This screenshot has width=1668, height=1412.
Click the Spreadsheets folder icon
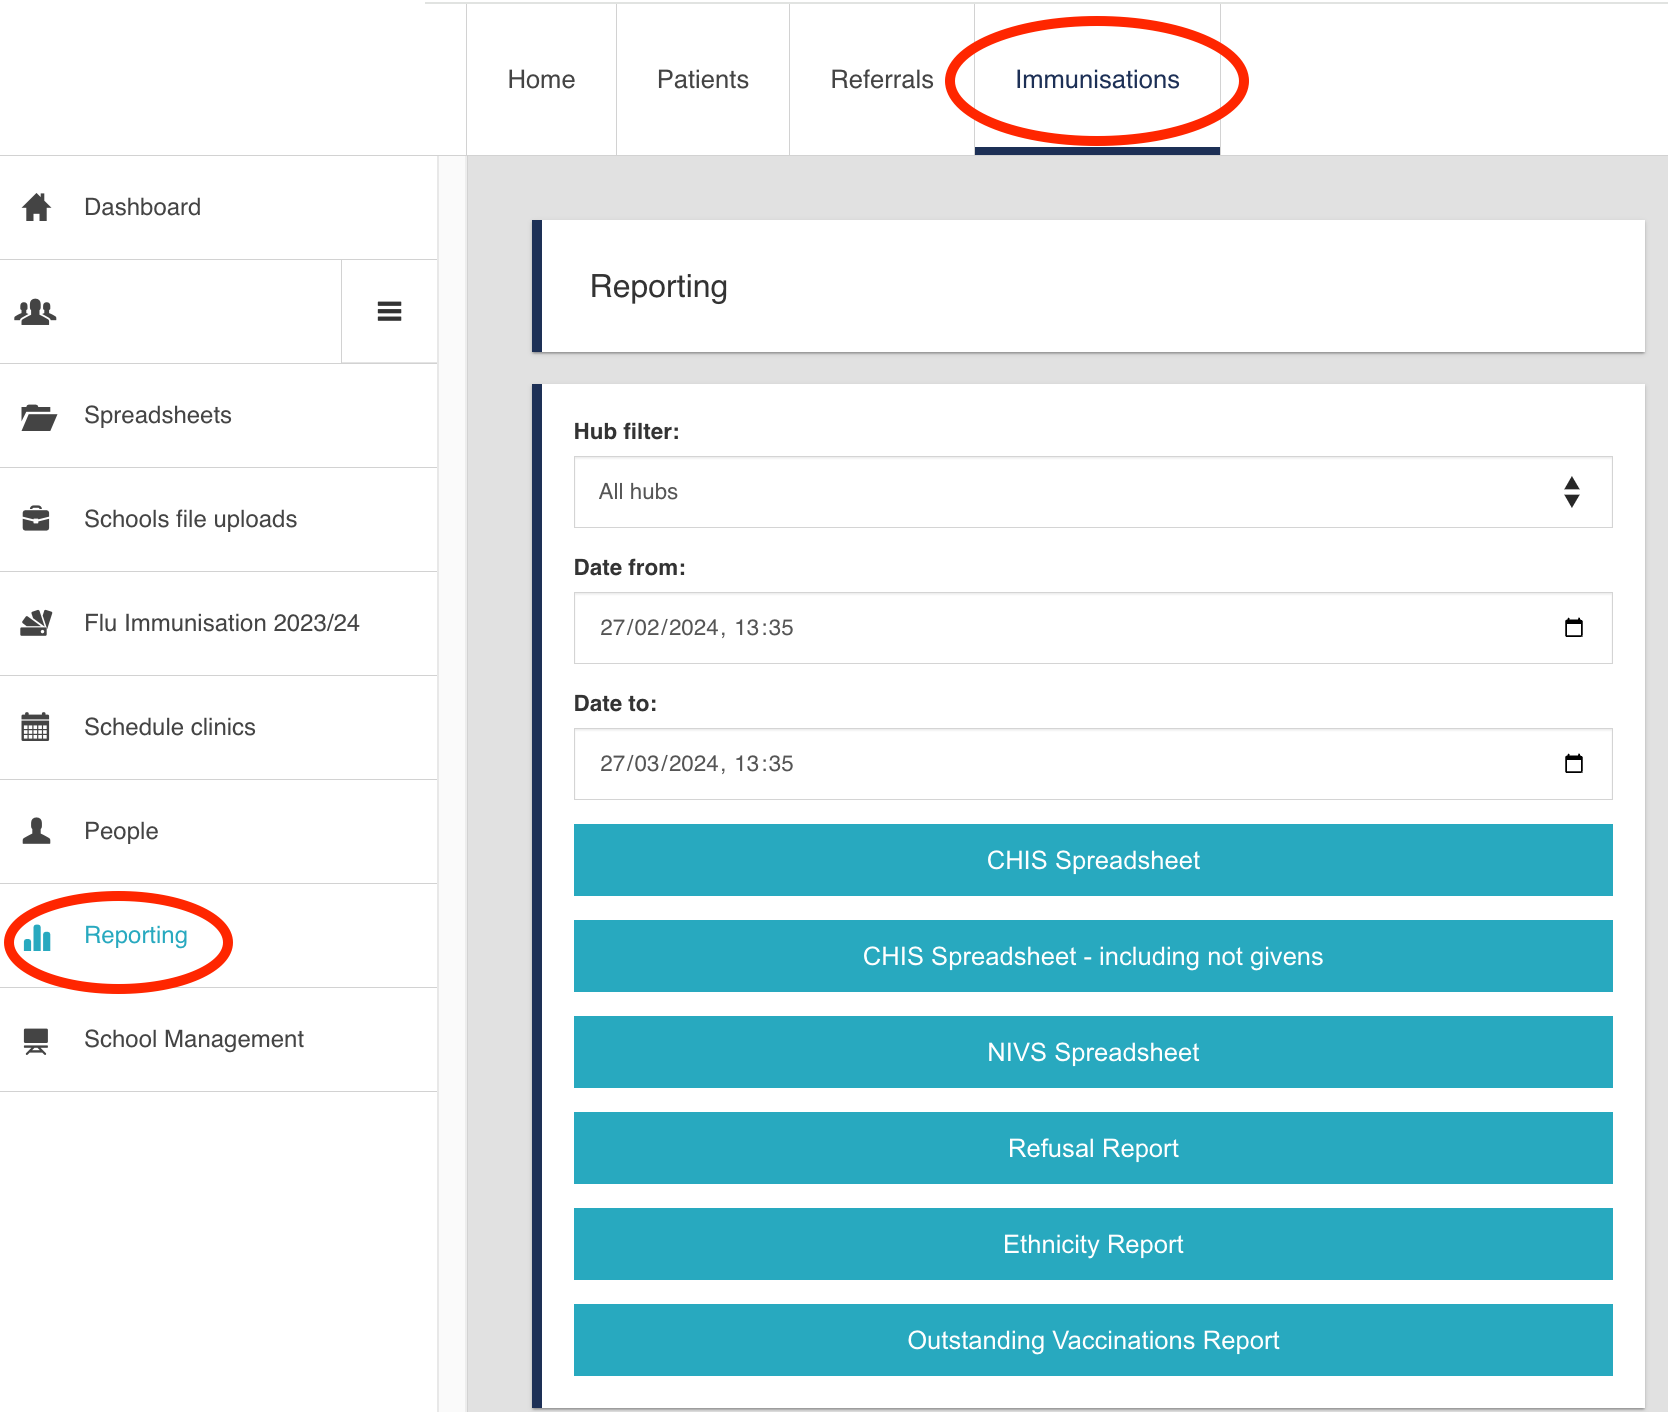click(38, 416)
